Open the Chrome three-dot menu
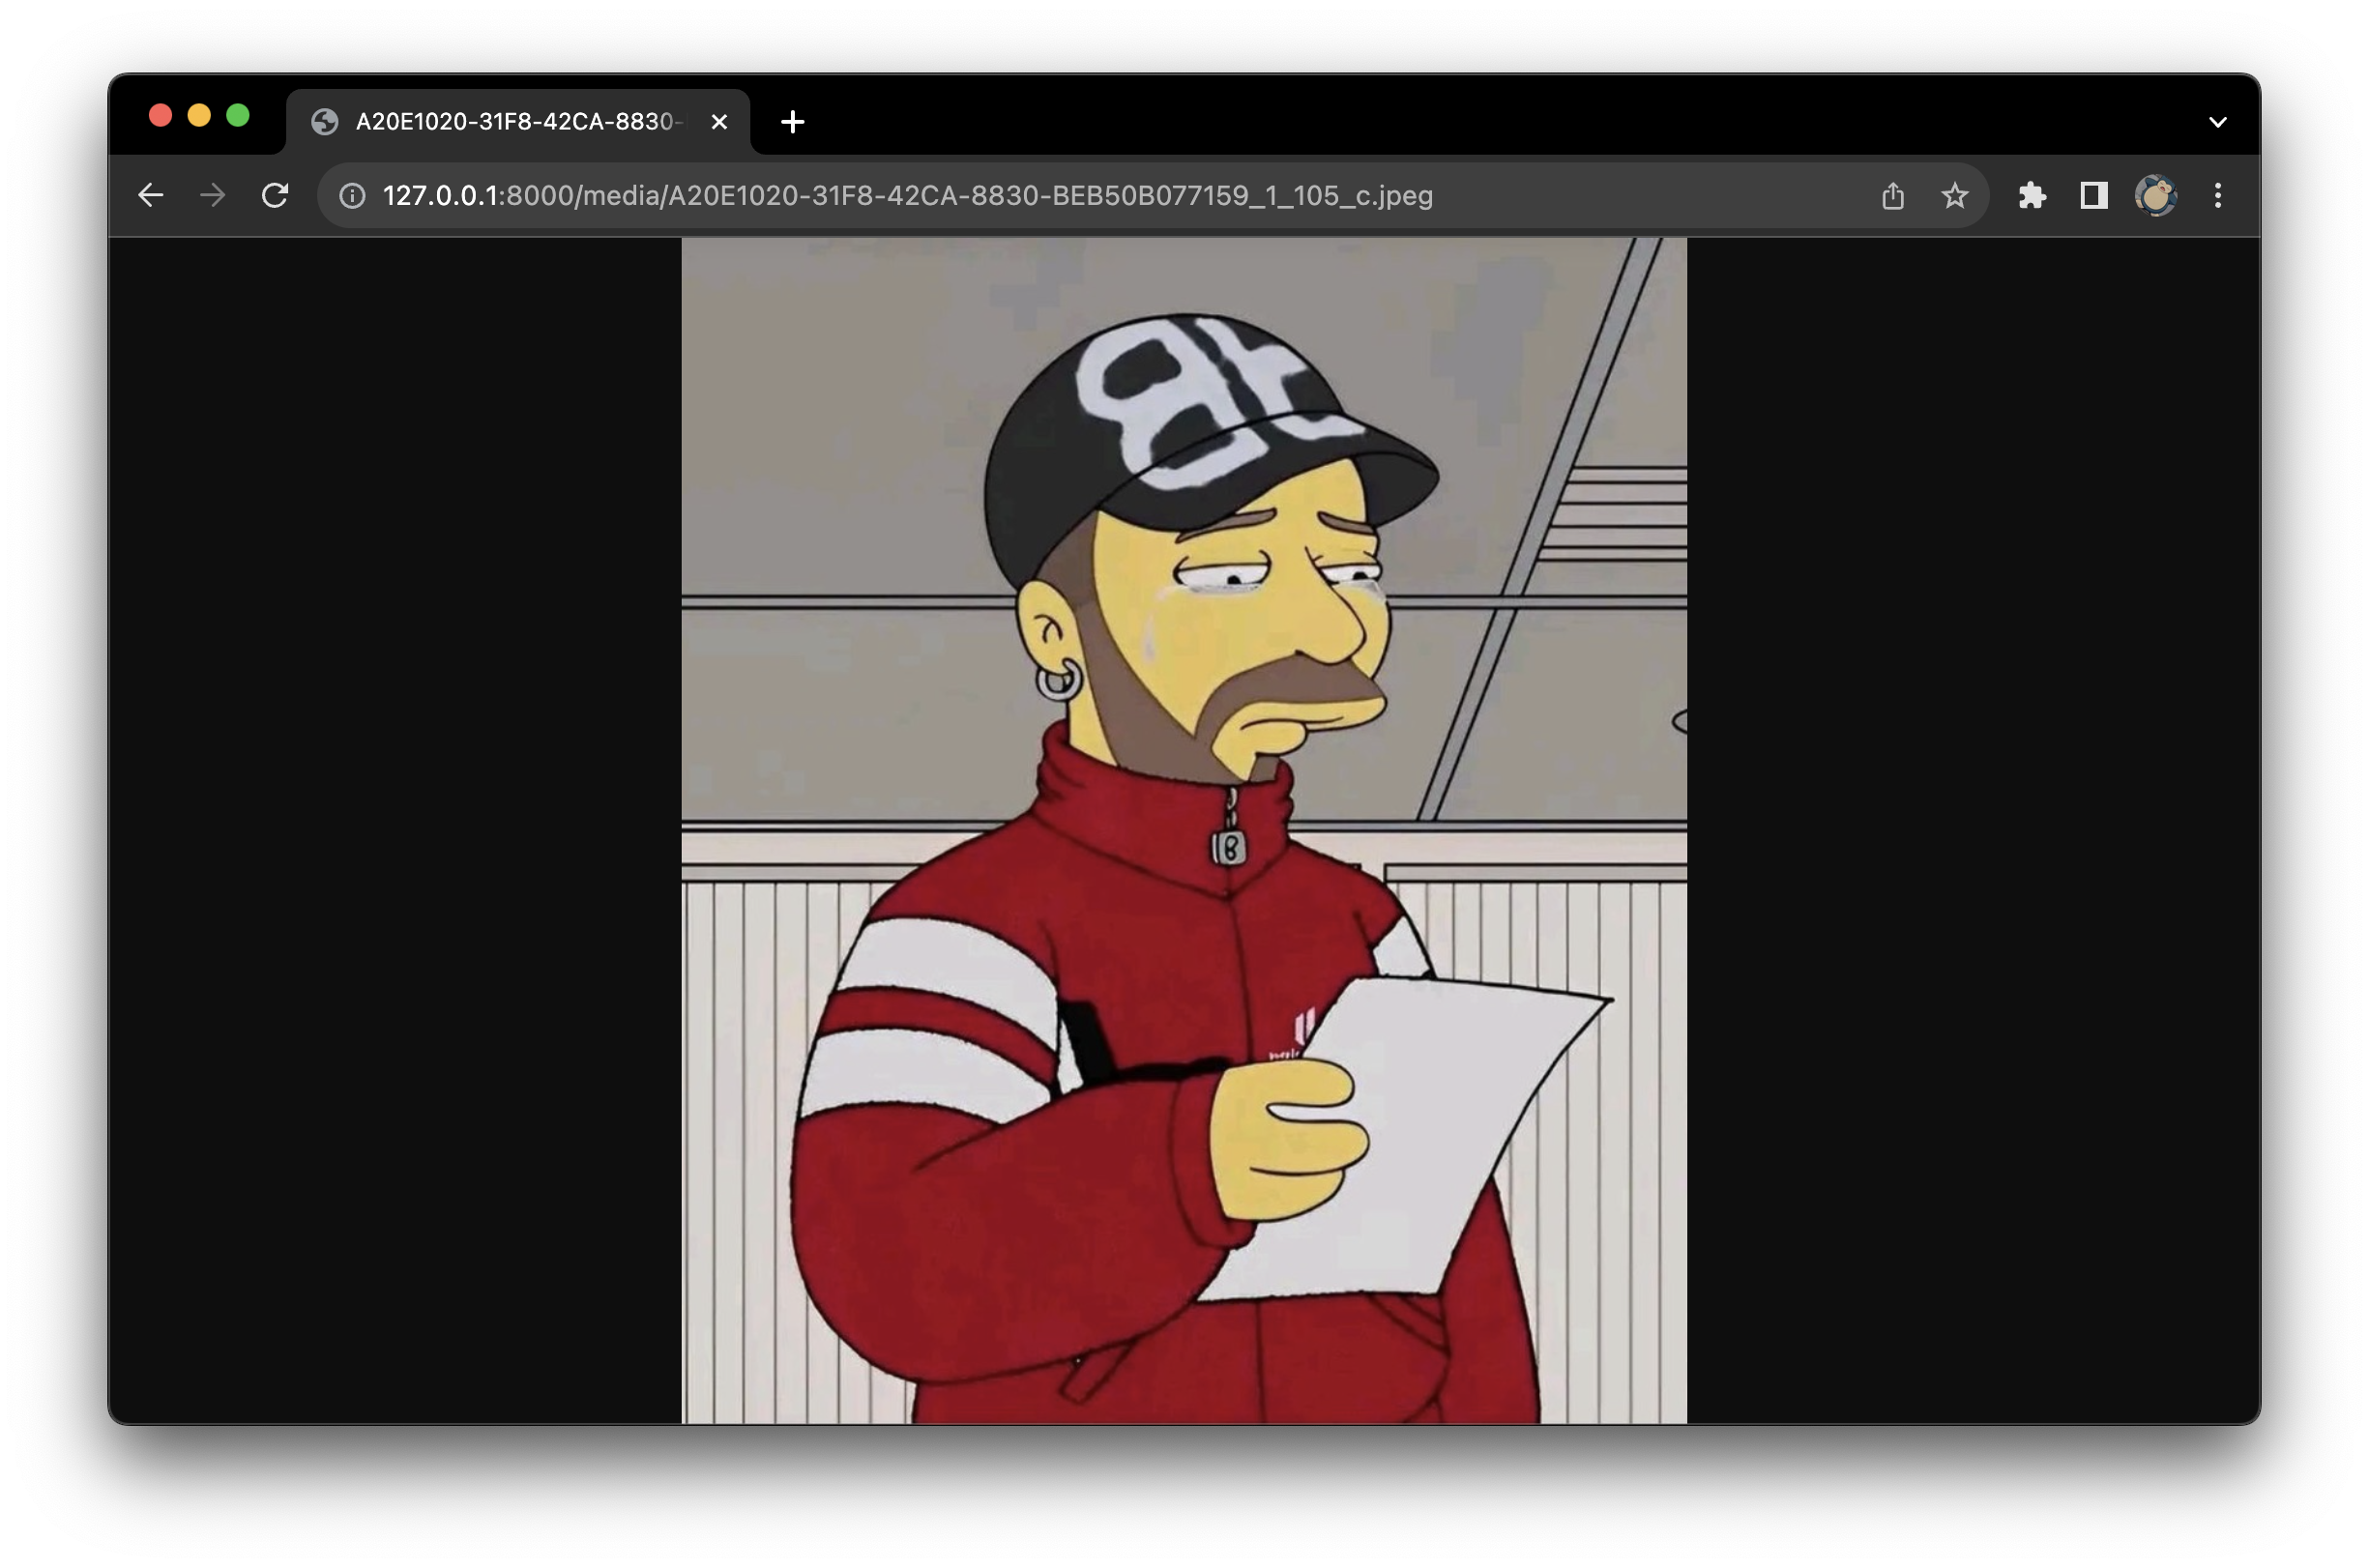 pyautogui.click(x=2217, y=195)
